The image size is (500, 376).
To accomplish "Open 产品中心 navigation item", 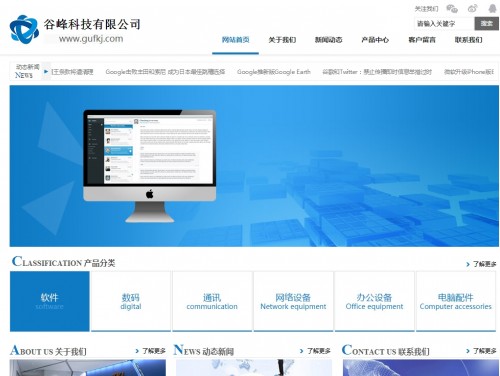I will [x=375, y=40].
